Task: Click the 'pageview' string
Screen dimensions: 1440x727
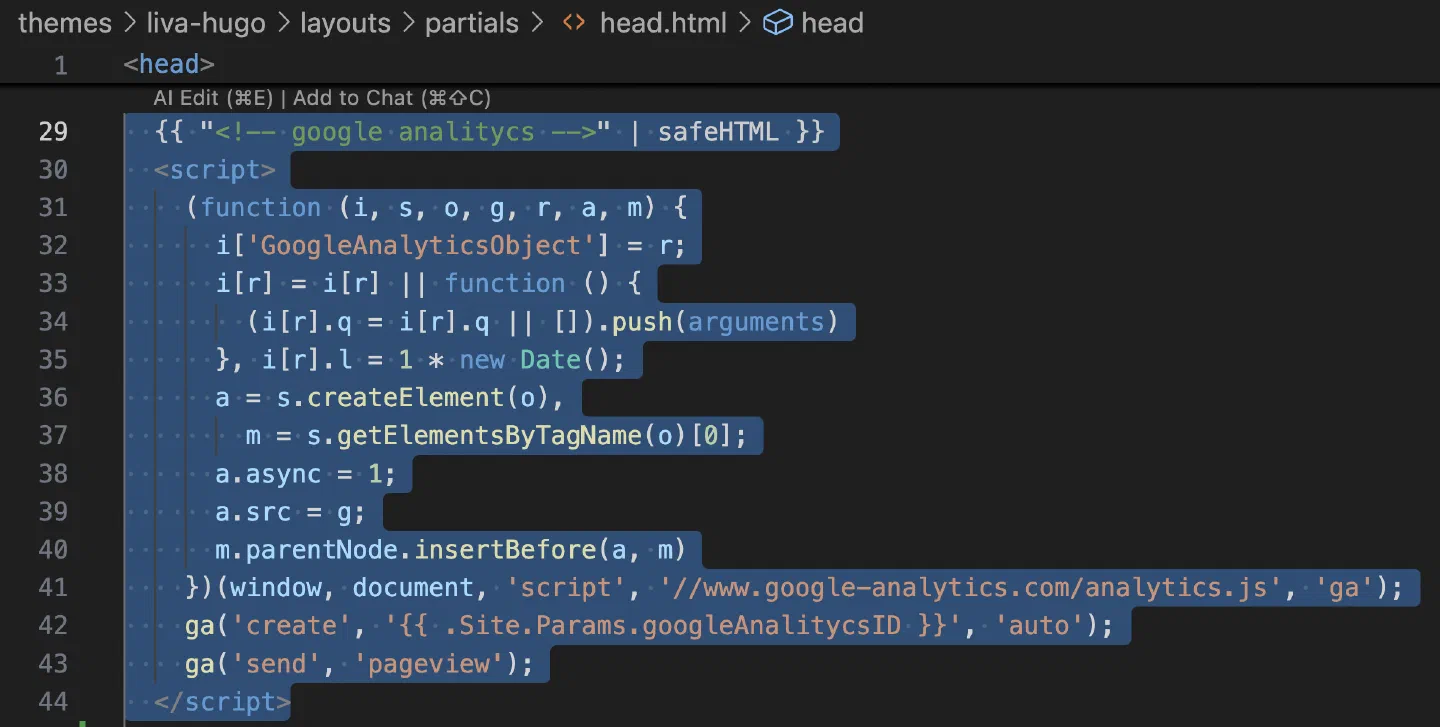Action: click(x=428, y=663)
